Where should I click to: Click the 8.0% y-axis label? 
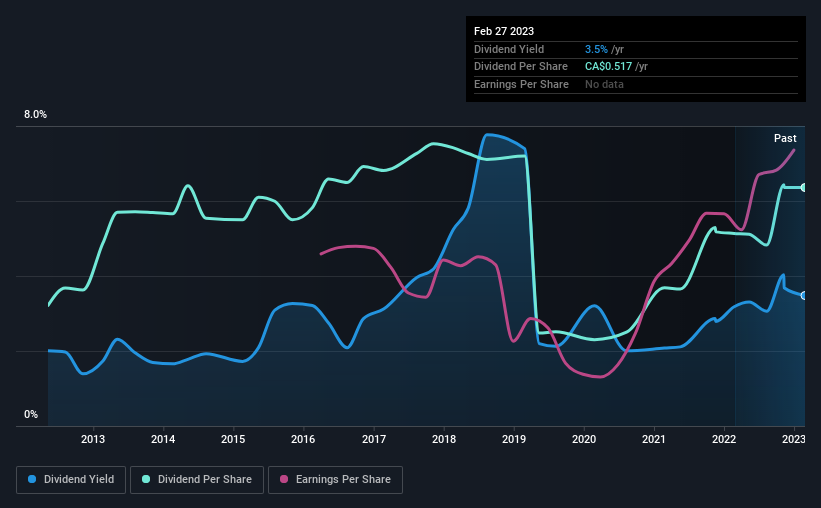click(35, 114)
